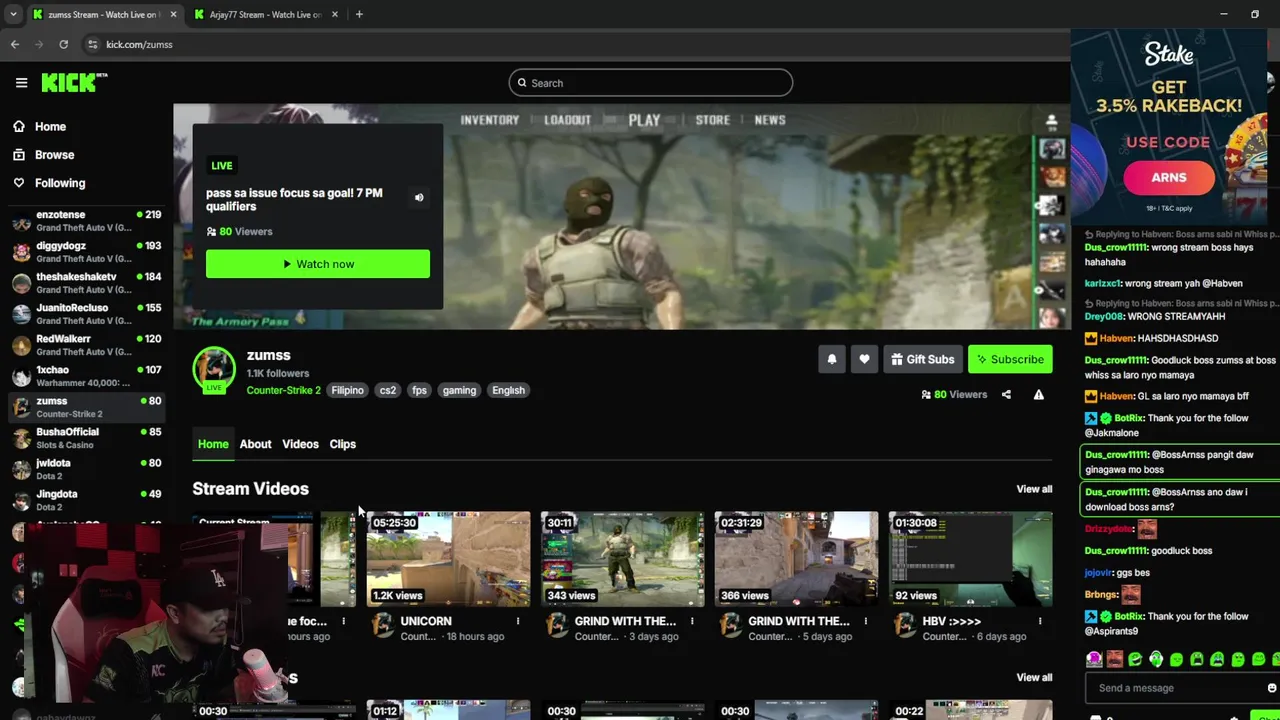The height and width of the screenshot is (720, 1280).
Task: Insert the pink first quick emote
Action: tap(1094, 659)
